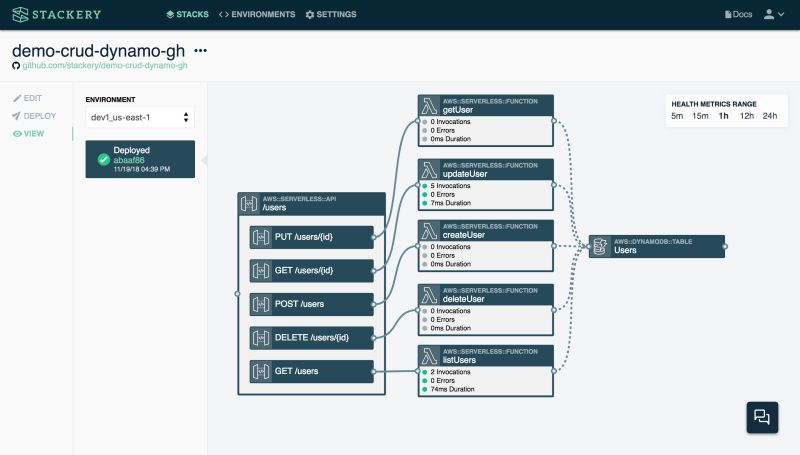Image resolution: width=800 pixels, height=455 pixels.
Task: Open the Stacks tab
Action: pyautogui.click(x=187, y=14)
